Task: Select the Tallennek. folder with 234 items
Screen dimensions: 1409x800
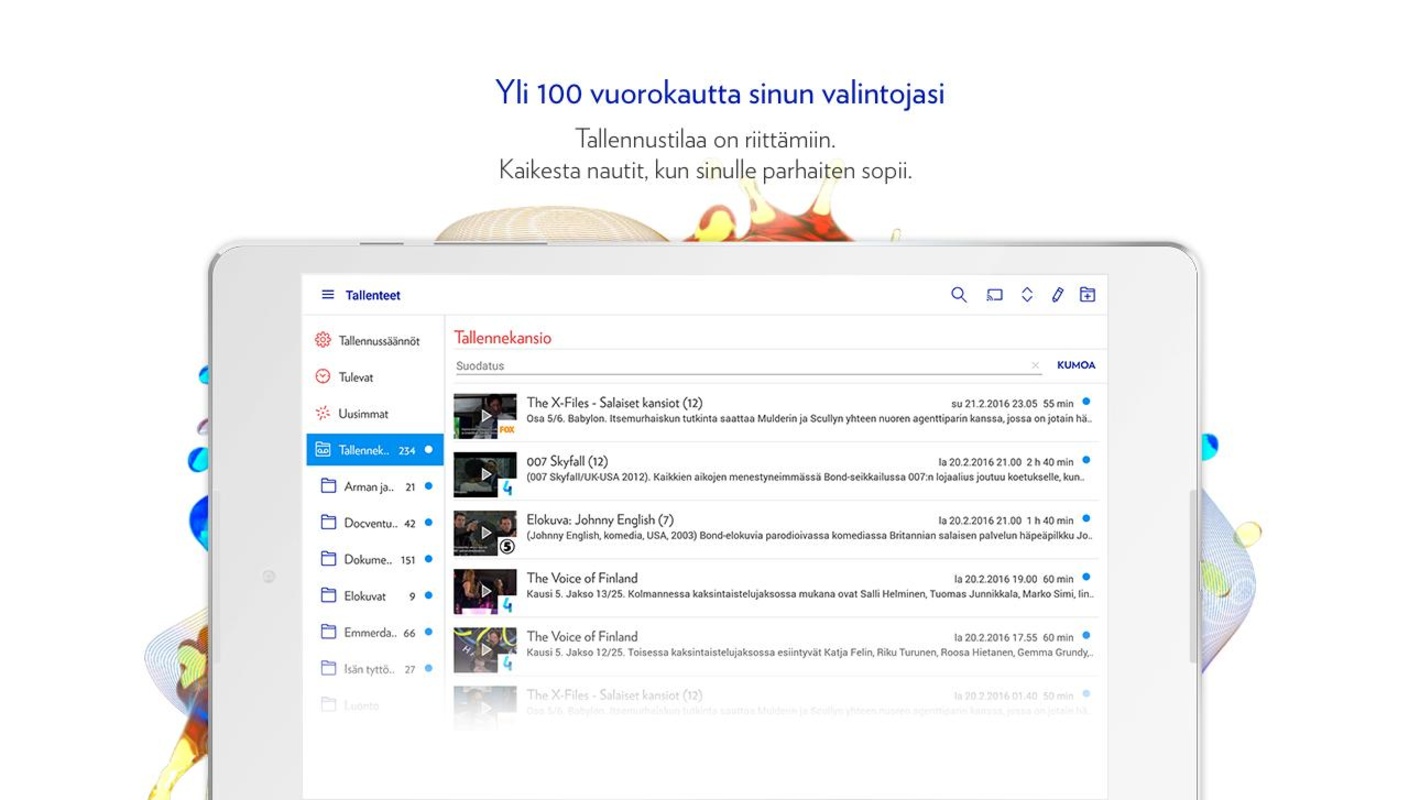Action: pos(375,450)
